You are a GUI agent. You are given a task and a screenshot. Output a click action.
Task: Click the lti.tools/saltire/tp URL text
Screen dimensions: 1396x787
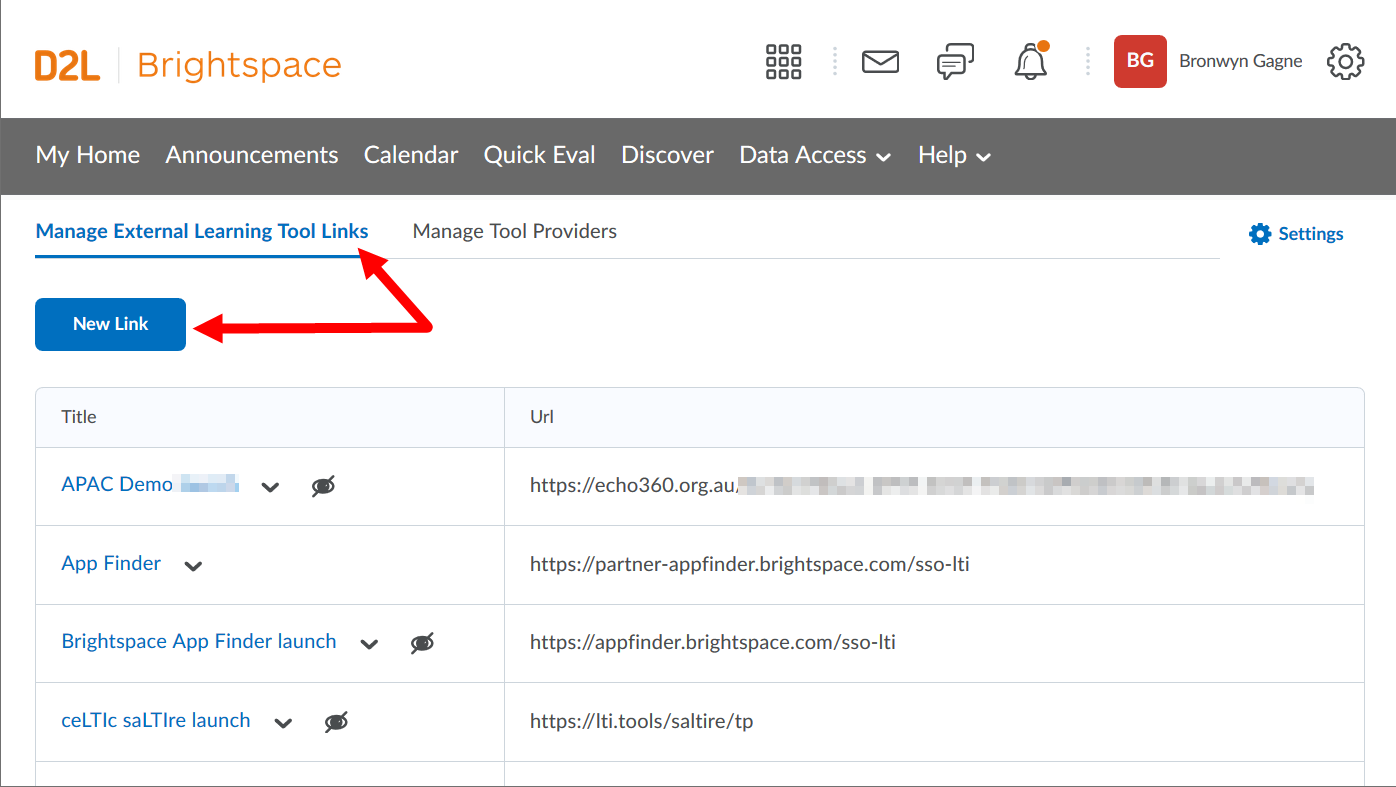pos(642,721)
